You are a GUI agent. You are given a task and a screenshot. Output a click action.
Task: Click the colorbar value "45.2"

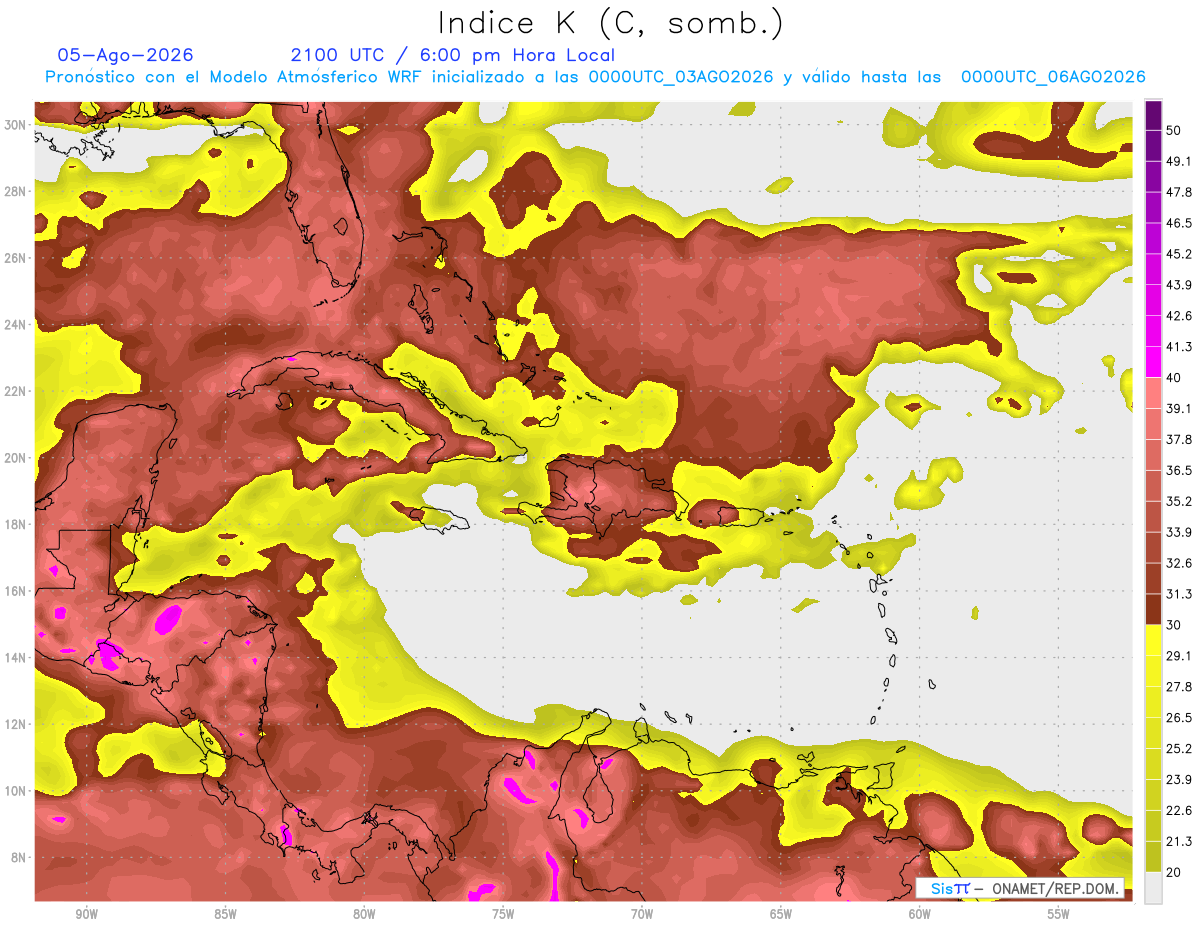point(1179,254)
